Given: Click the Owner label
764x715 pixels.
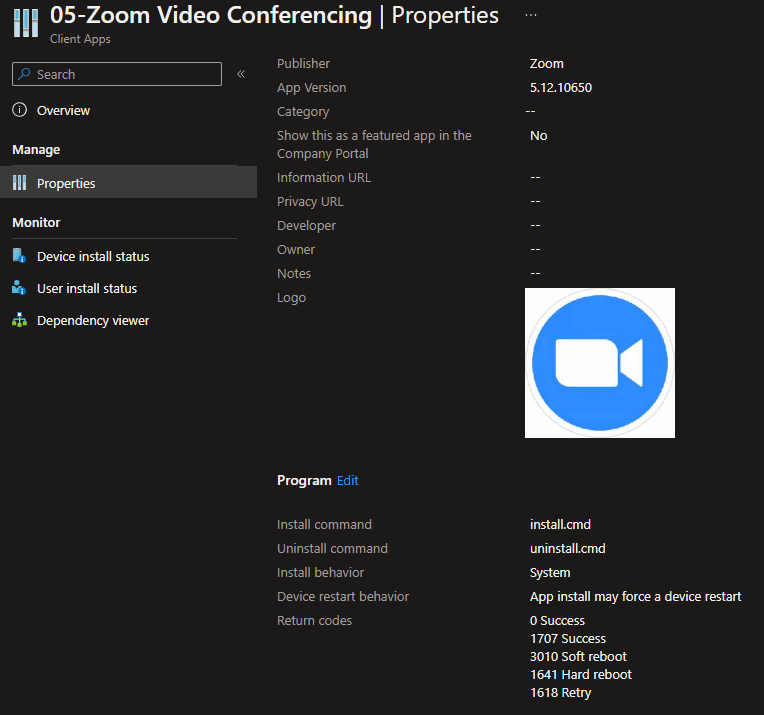Looking at the screenshot, I should point(296,250).
